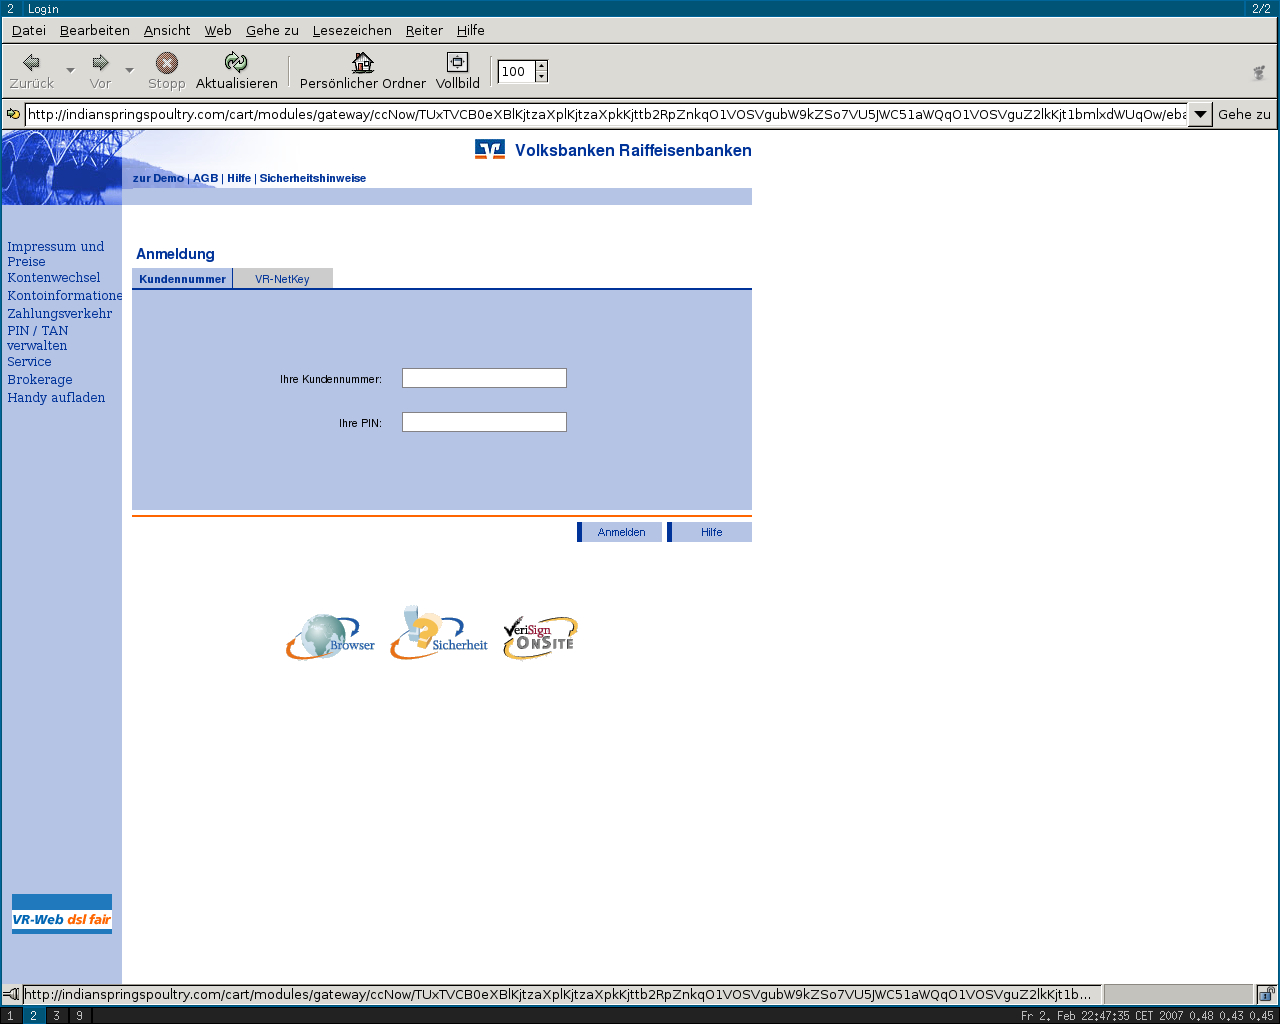Click the zoom value field showing 100

tap(517, 71)
